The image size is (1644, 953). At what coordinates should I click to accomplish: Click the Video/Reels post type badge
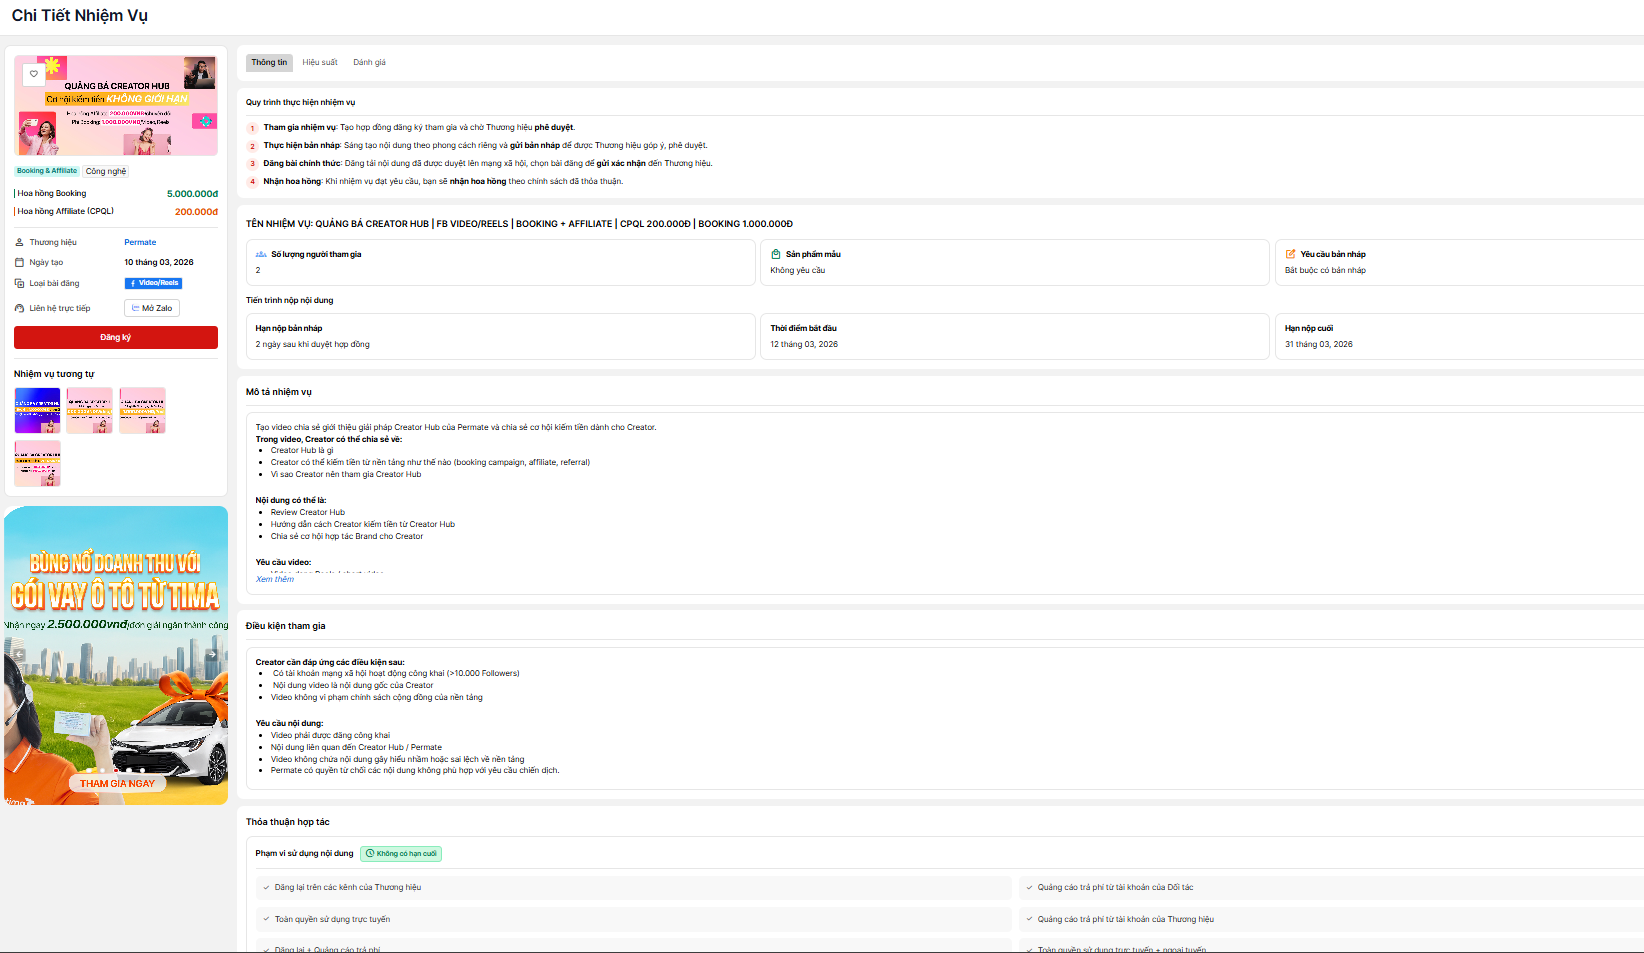point(153,283)
